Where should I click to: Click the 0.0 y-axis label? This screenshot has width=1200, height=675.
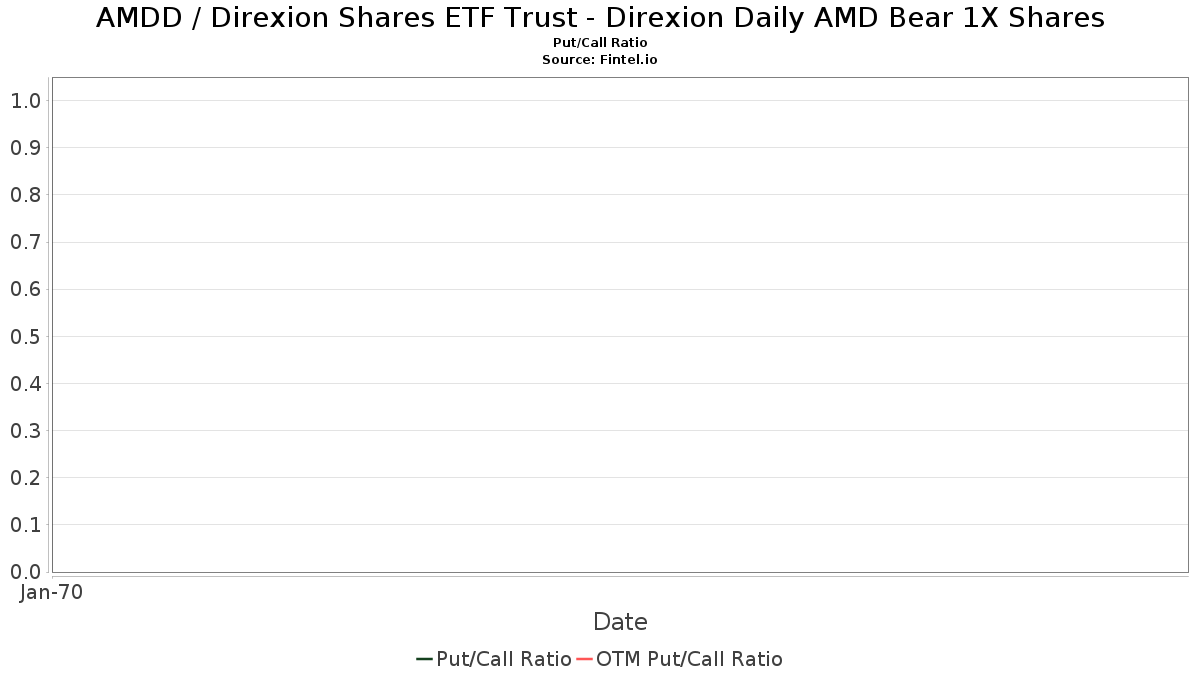point(25,571)
